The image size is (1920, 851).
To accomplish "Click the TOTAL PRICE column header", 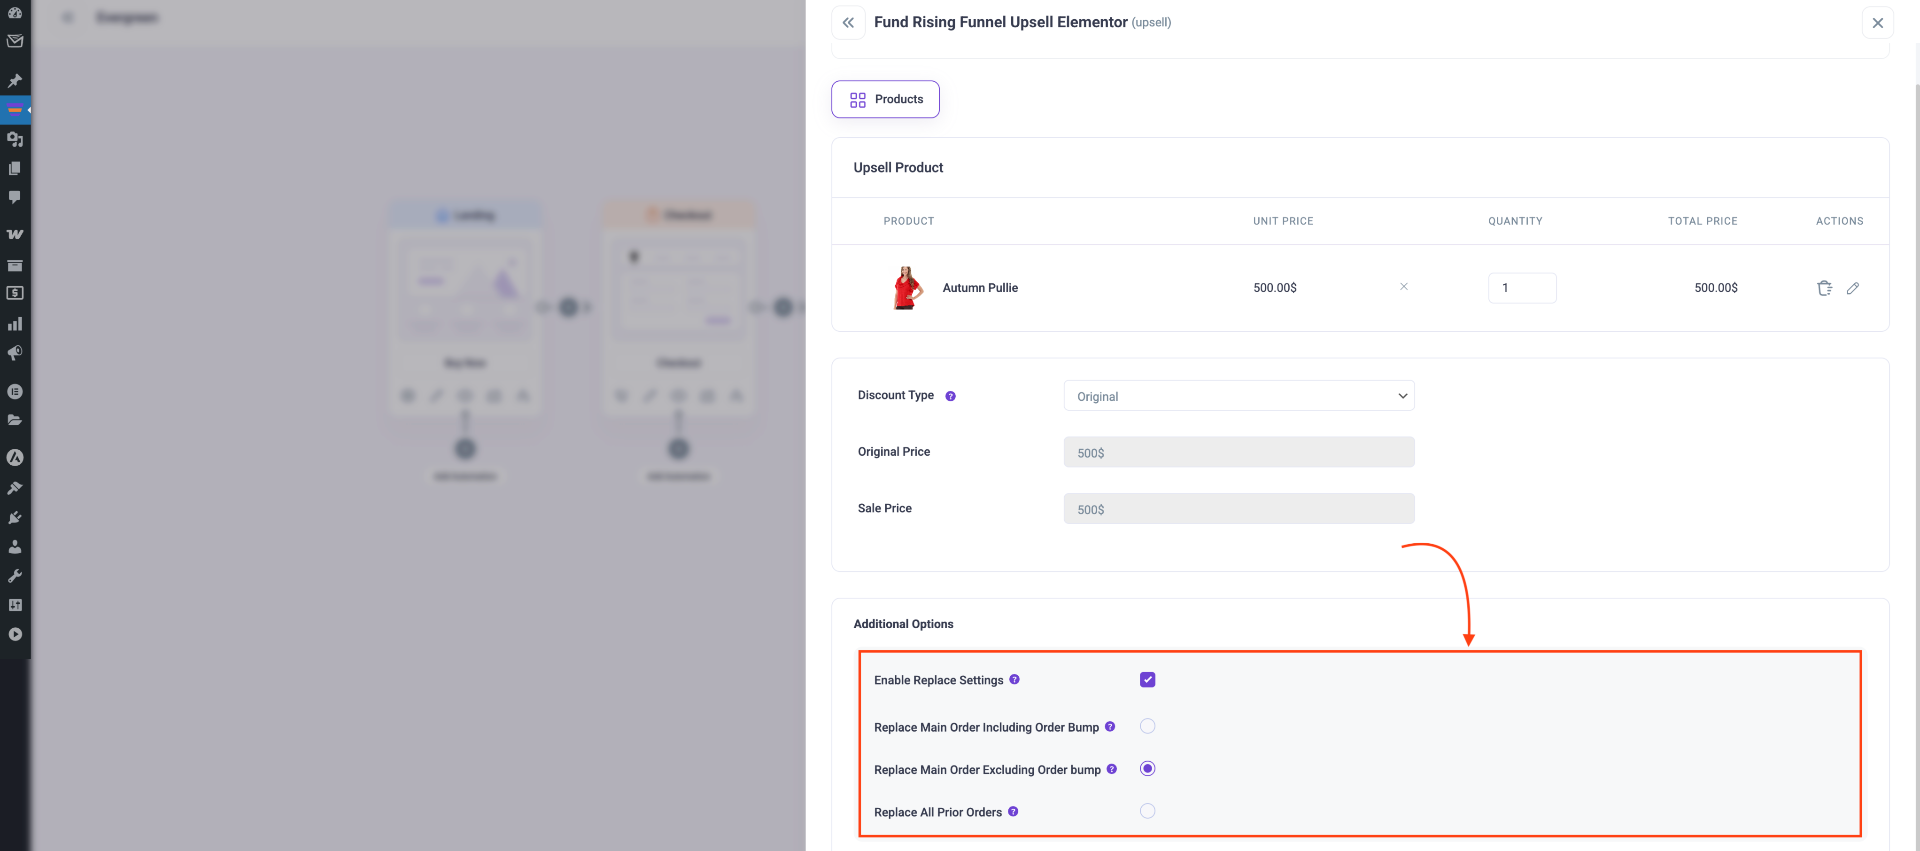I will 1702,221.
